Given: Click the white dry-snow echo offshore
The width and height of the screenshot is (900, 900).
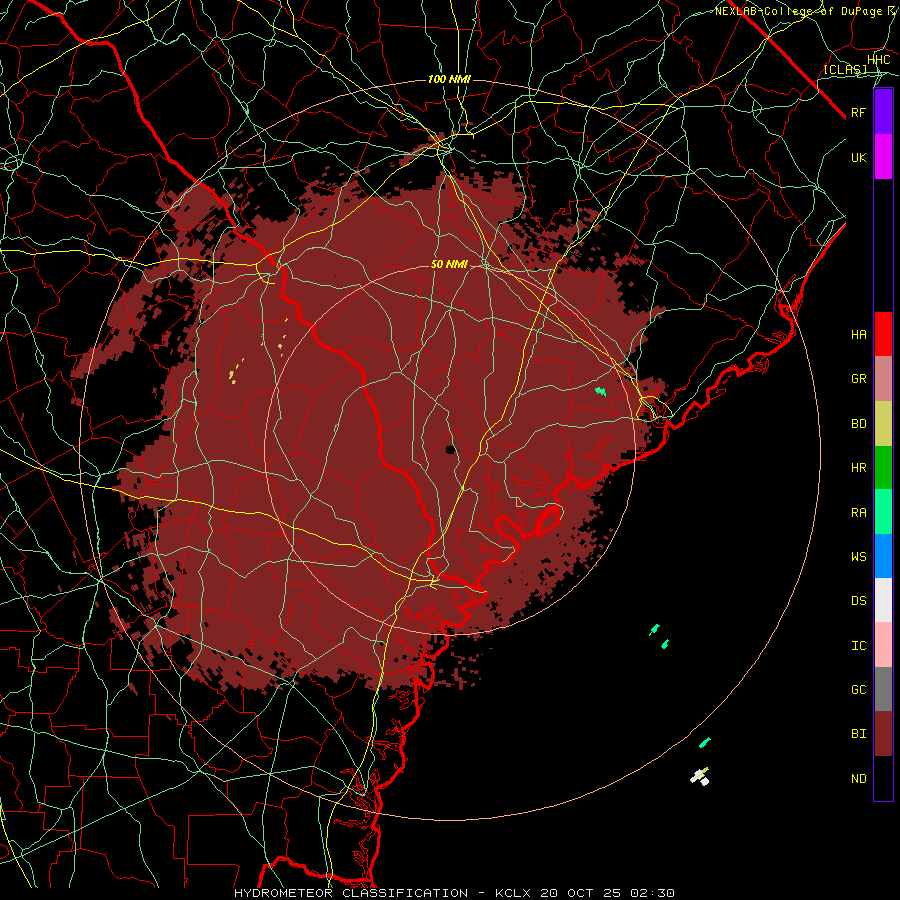Looking at the screenshot, I should pyautogui.click(x=700, y=777).
